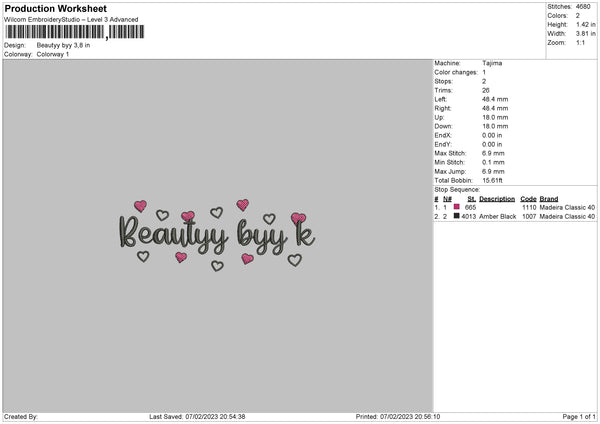Click the Code column header
Viewport: 600px width, 424px height.
(x=528, y=198)
